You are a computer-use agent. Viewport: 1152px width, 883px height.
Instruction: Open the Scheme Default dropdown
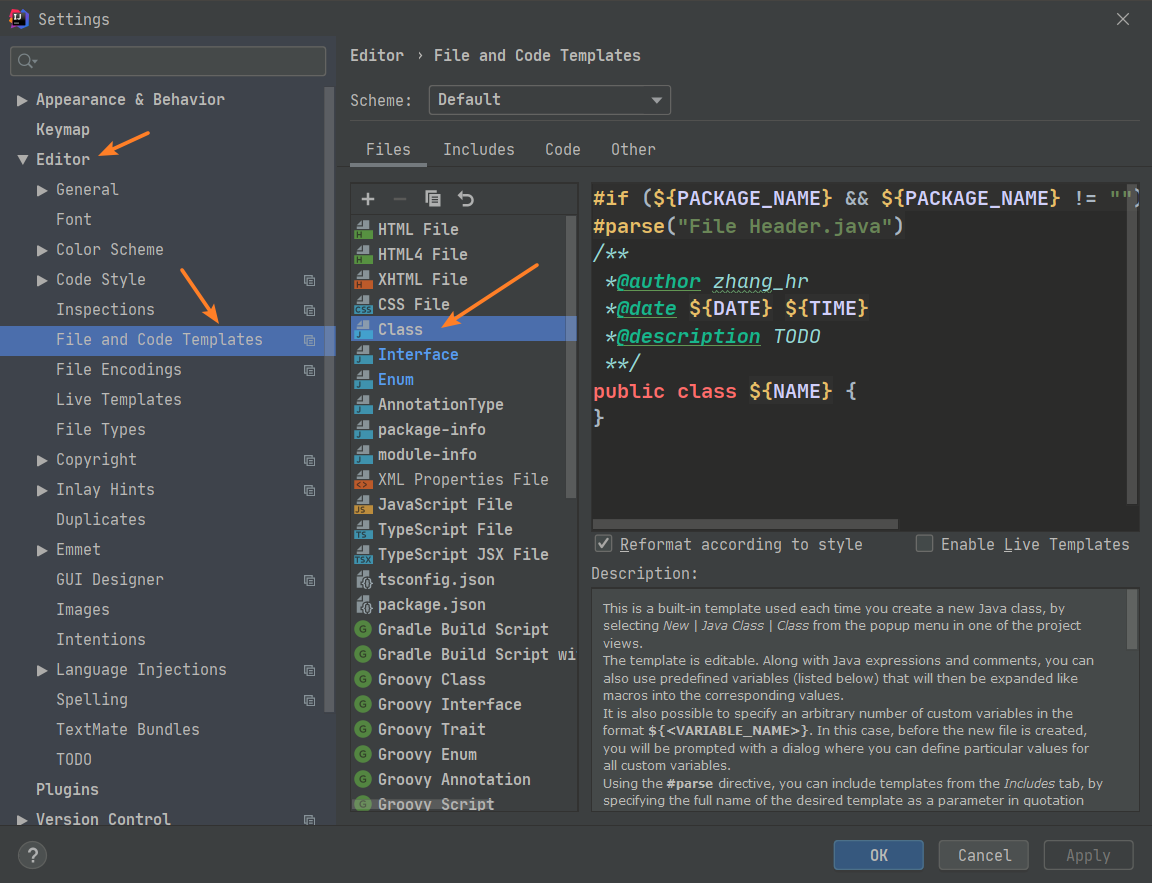click(550, 100)
